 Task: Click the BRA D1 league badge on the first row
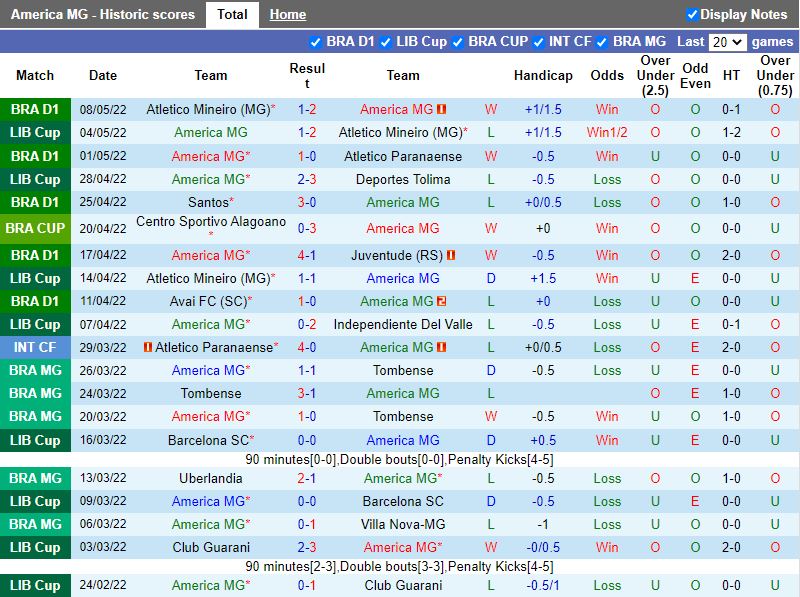tap(36, 109)
